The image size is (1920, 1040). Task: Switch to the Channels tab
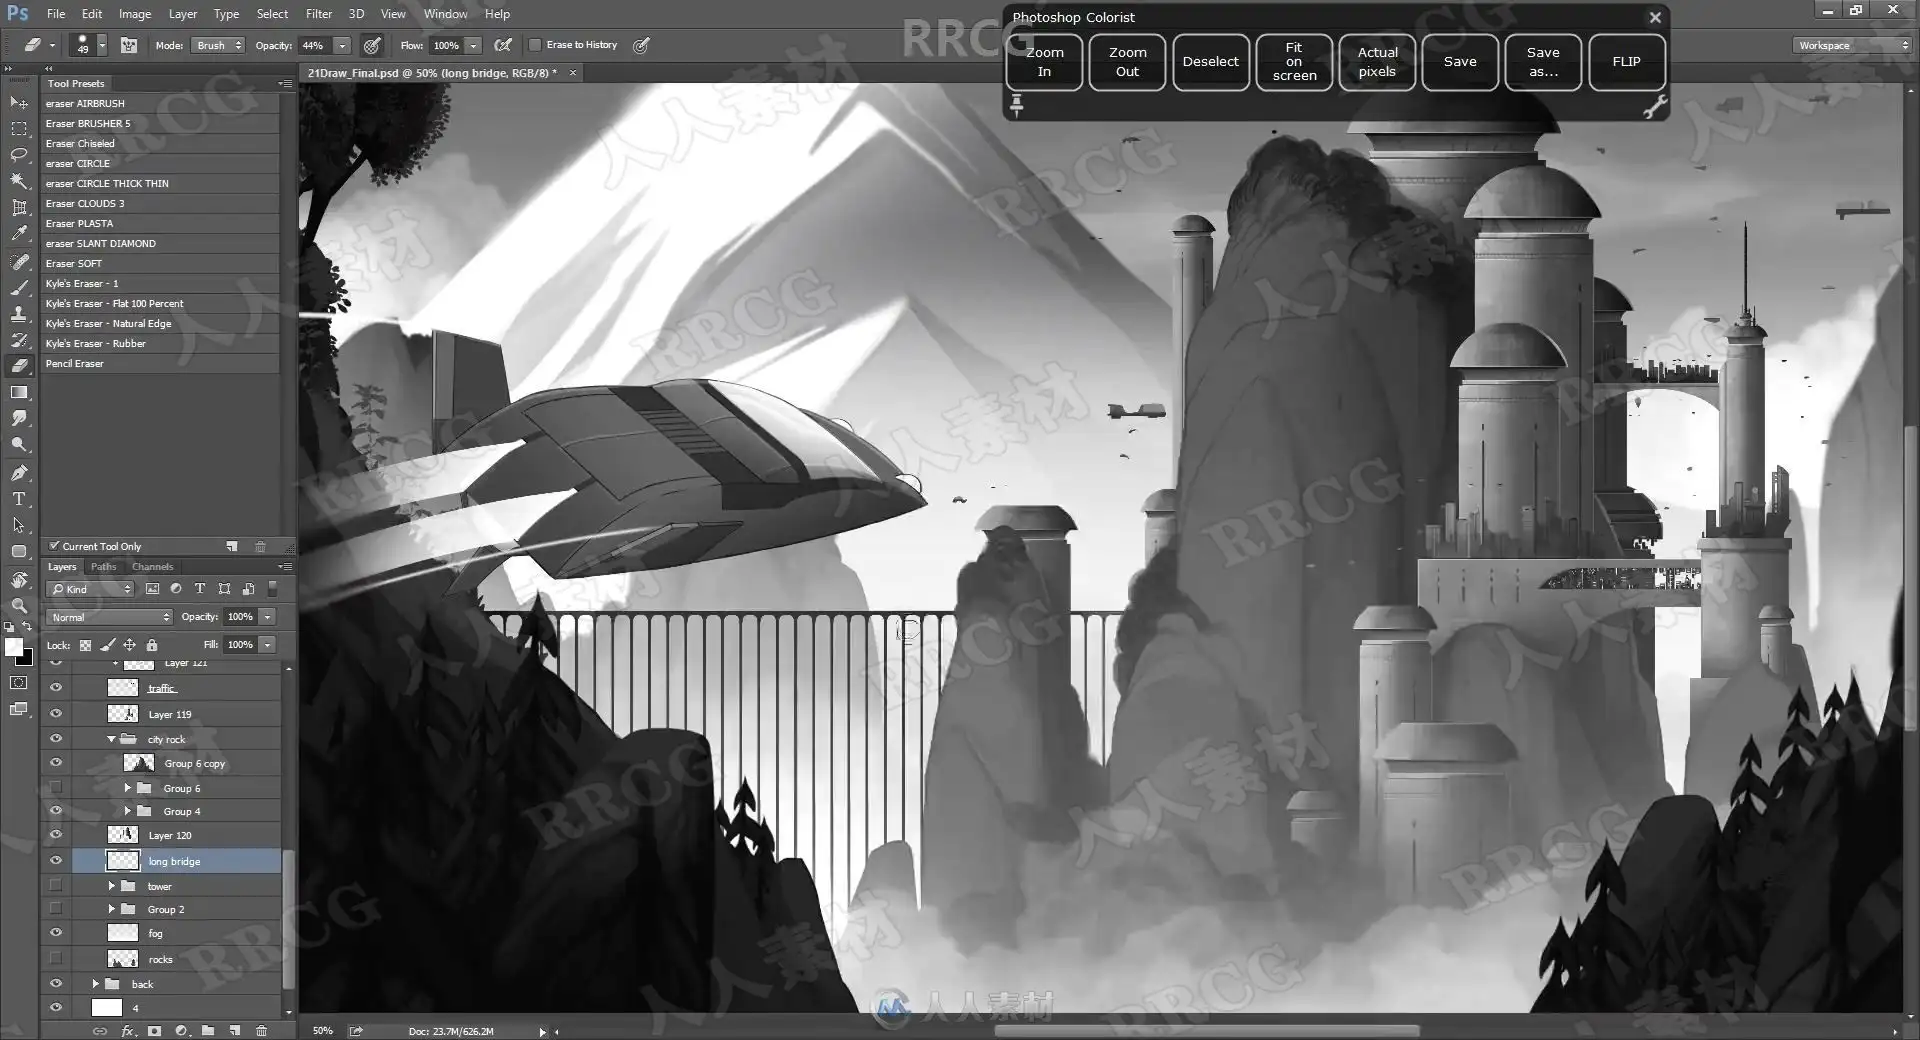[x=153, y=567]
